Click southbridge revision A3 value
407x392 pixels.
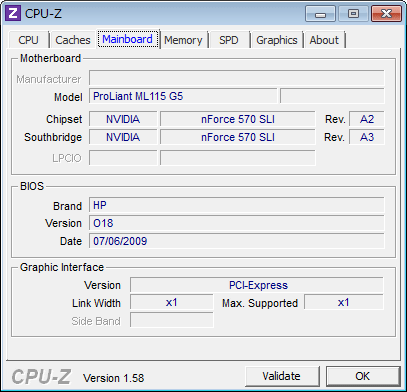(367, 137)
